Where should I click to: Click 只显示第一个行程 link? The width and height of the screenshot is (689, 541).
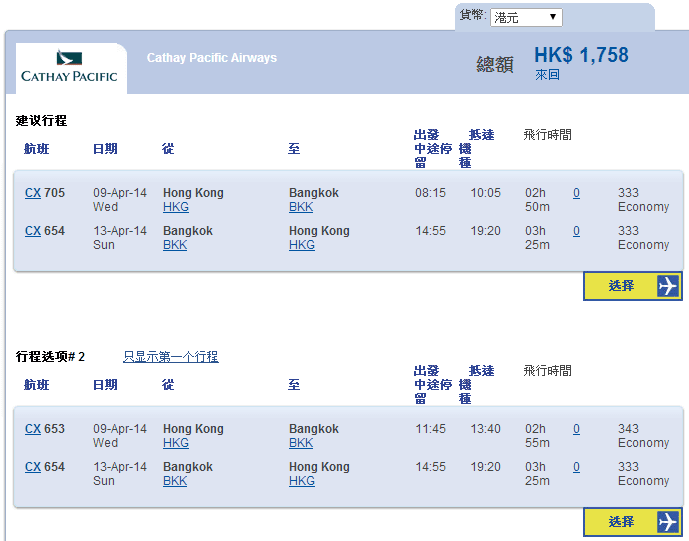point(170,357)
